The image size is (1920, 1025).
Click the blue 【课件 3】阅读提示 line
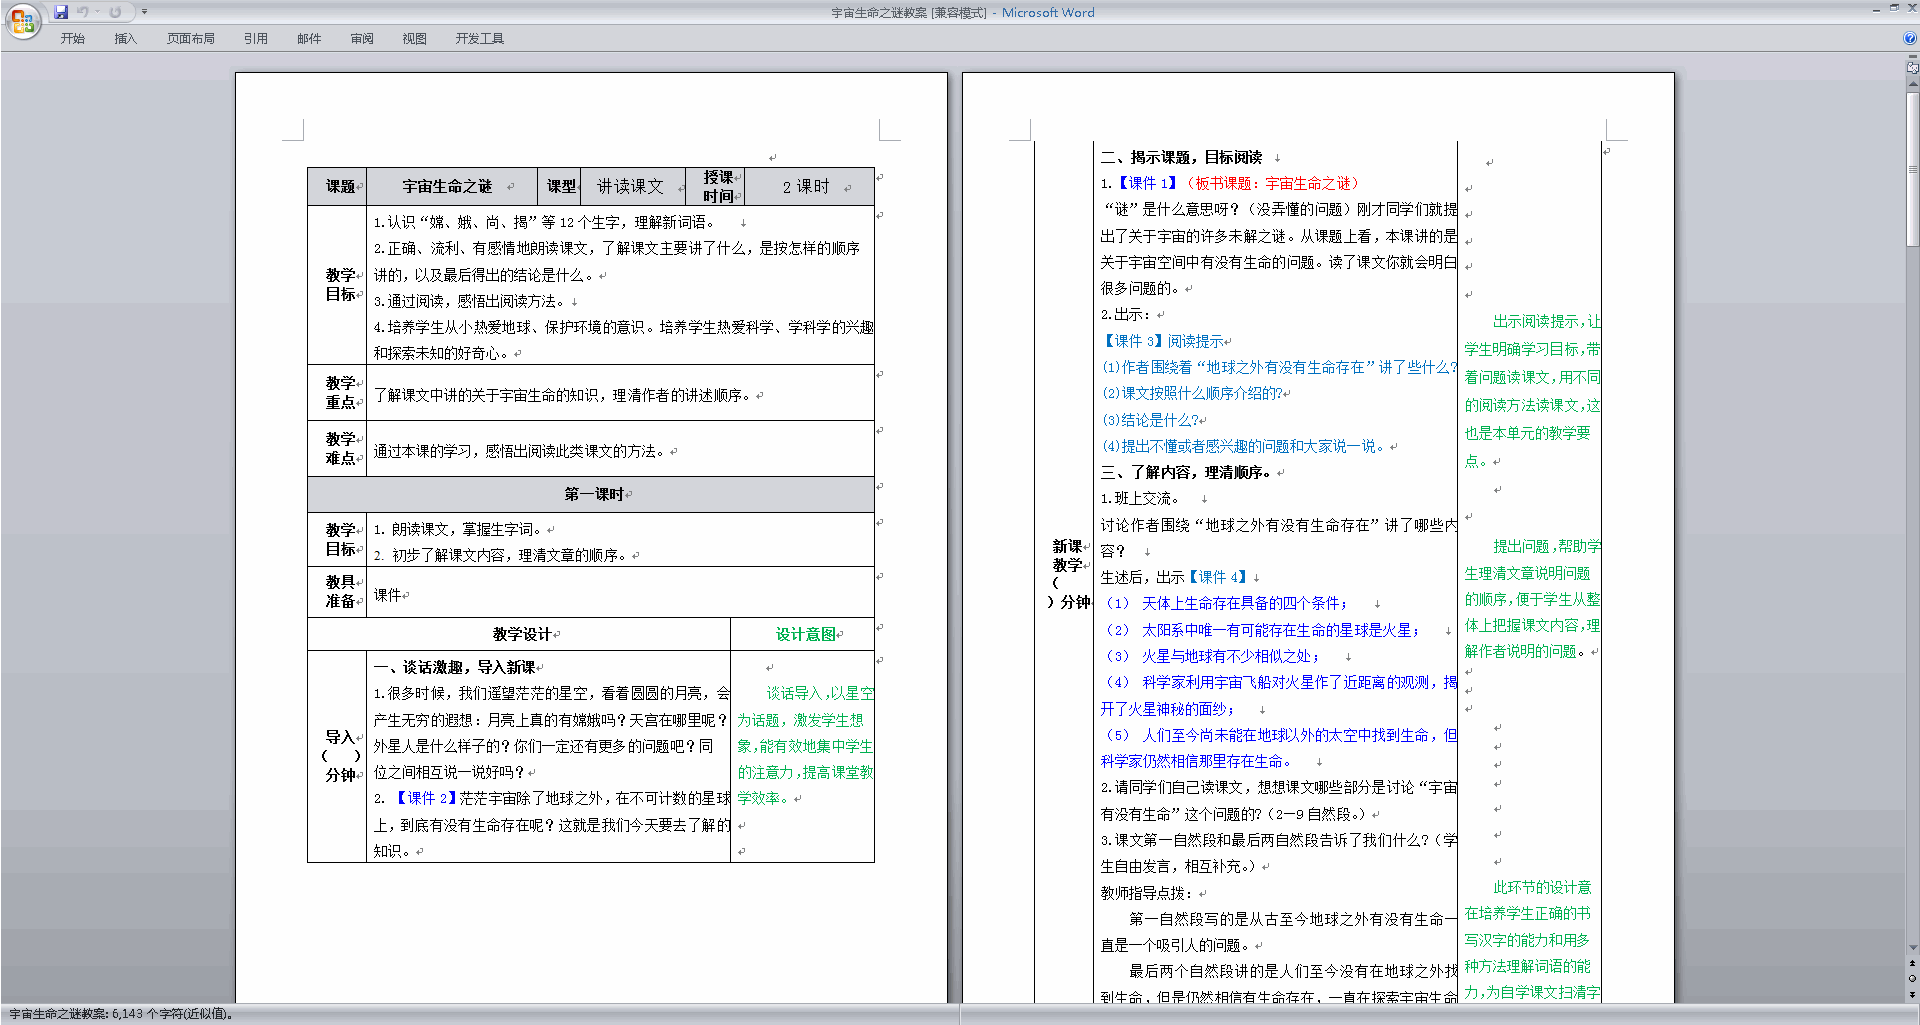(x=1163, y=341)
